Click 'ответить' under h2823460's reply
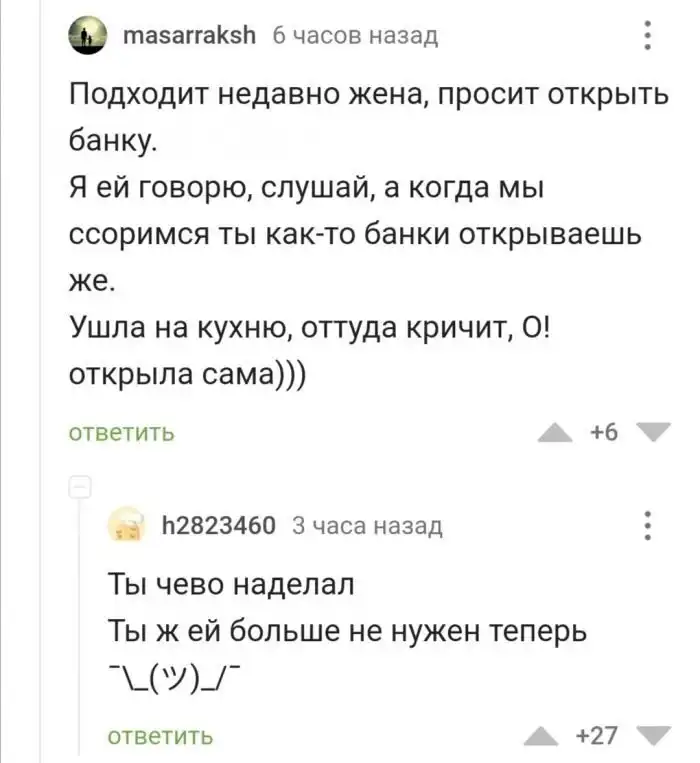700x763 pixels. 160,736
